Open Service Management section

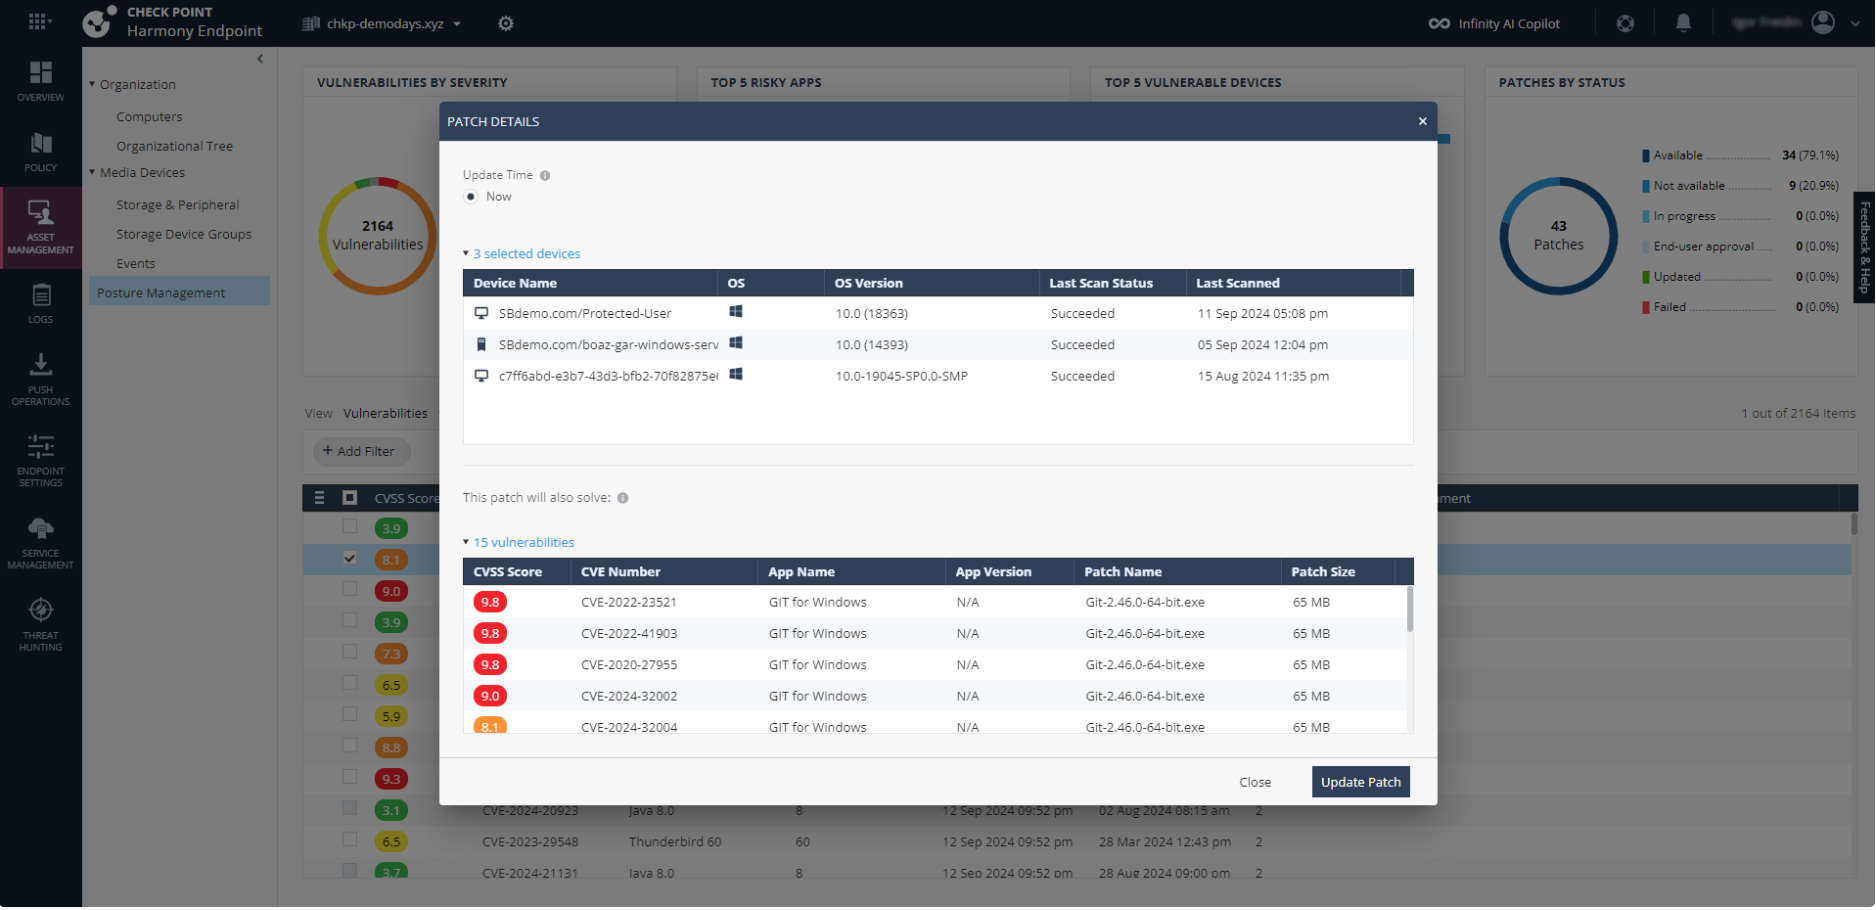(x=40, y=543)
